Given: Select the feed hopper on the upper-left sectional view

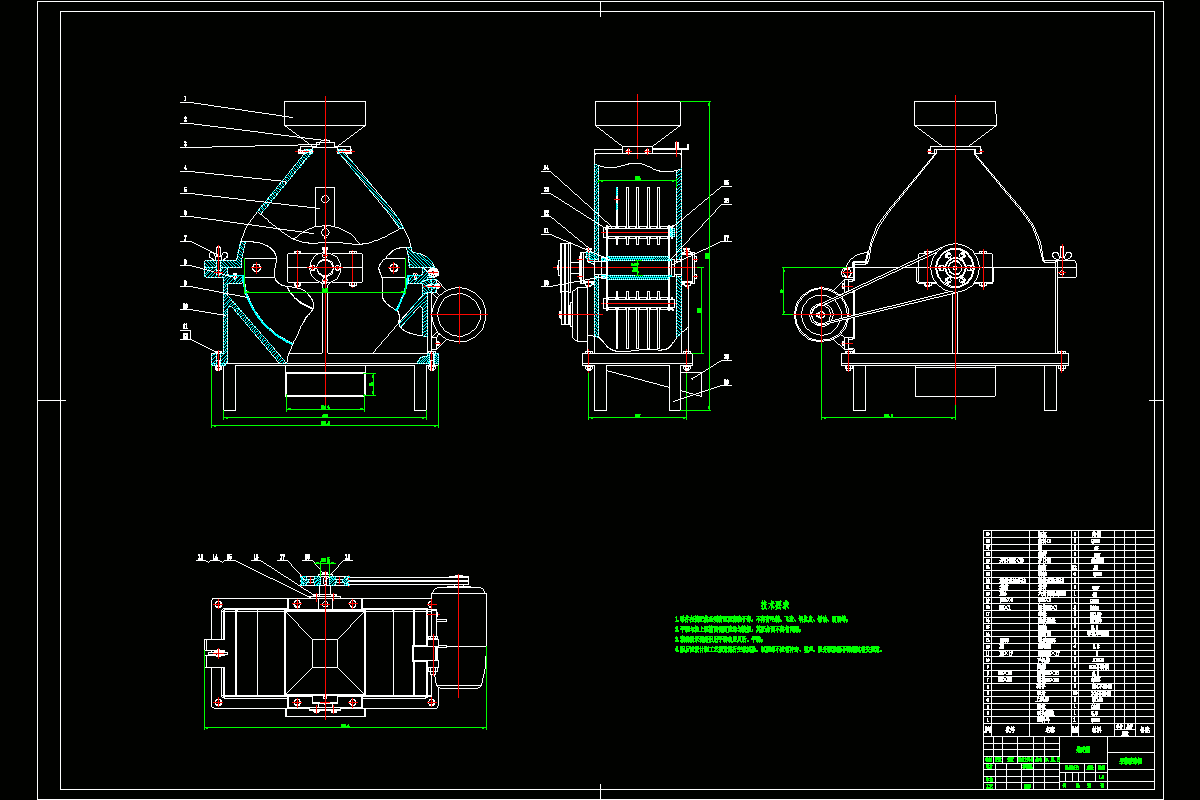Looking at the screenshot, I should 325,123.
